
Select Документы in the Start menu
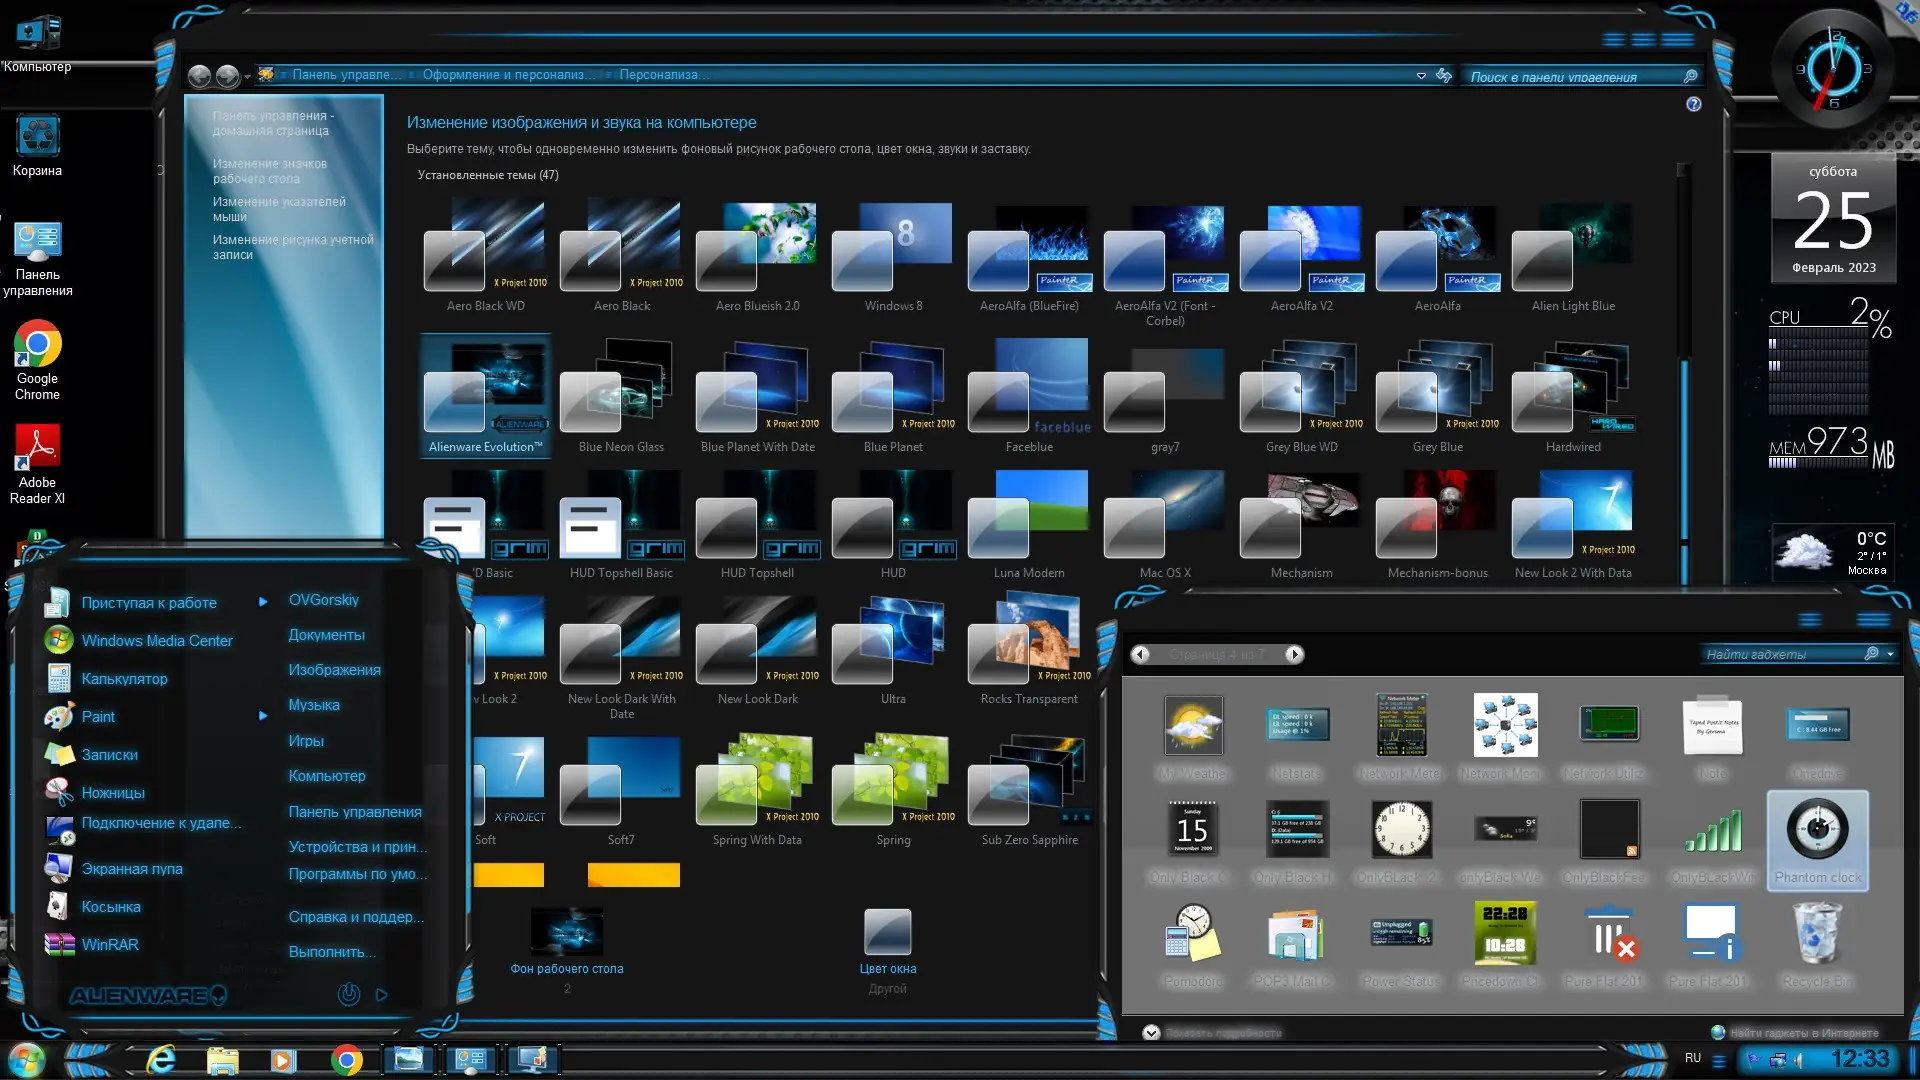point(326,635)
